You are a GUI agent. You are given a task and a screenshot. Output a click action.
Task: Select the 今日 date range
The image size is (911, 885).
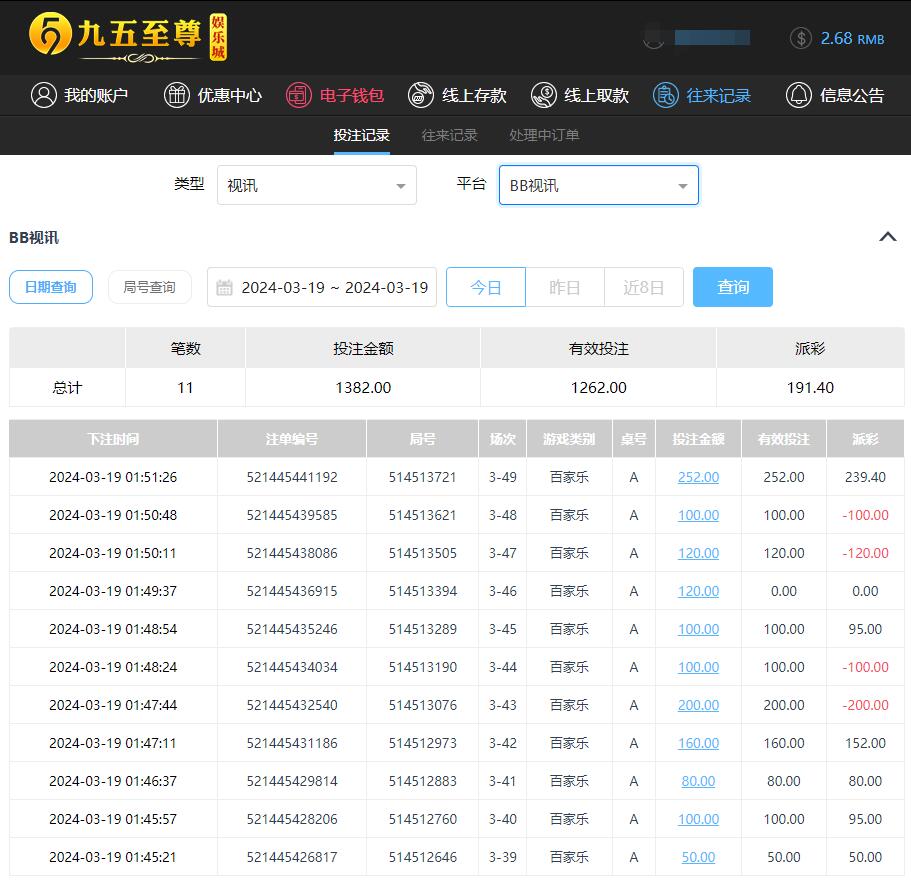tap(486, 287)
